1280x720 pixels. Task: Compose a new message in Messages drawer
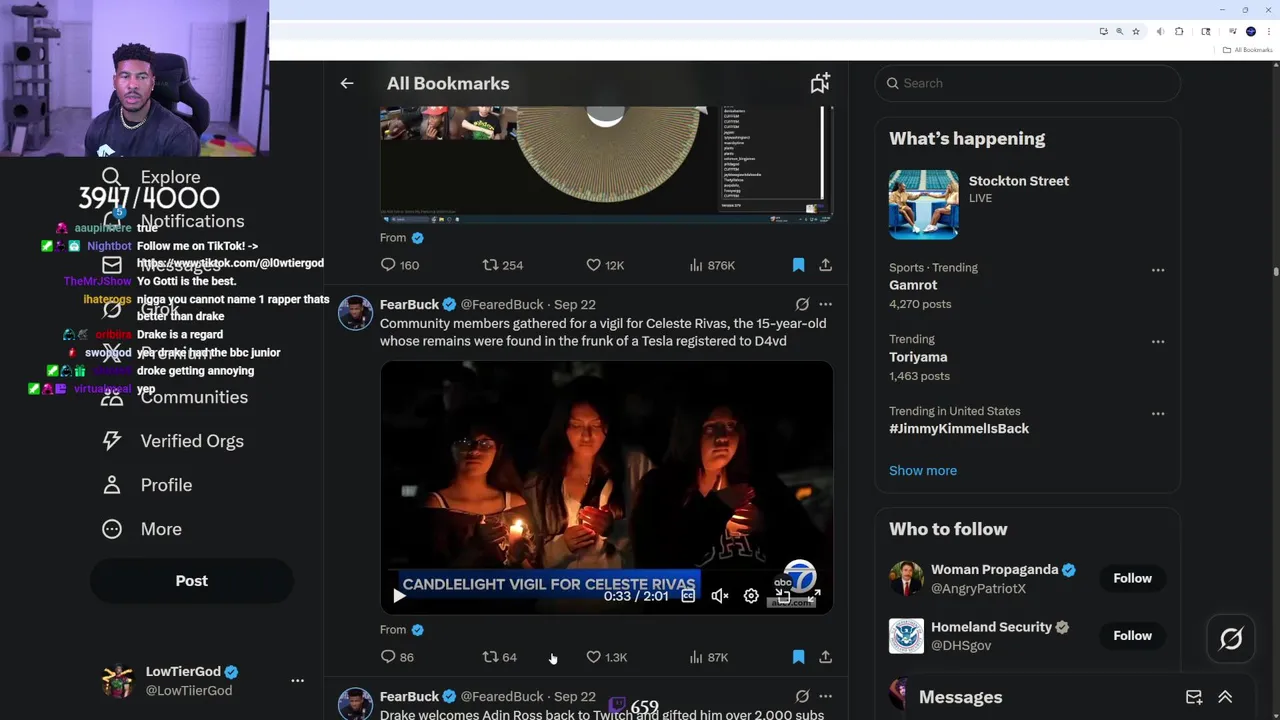tap(1194, 697)
